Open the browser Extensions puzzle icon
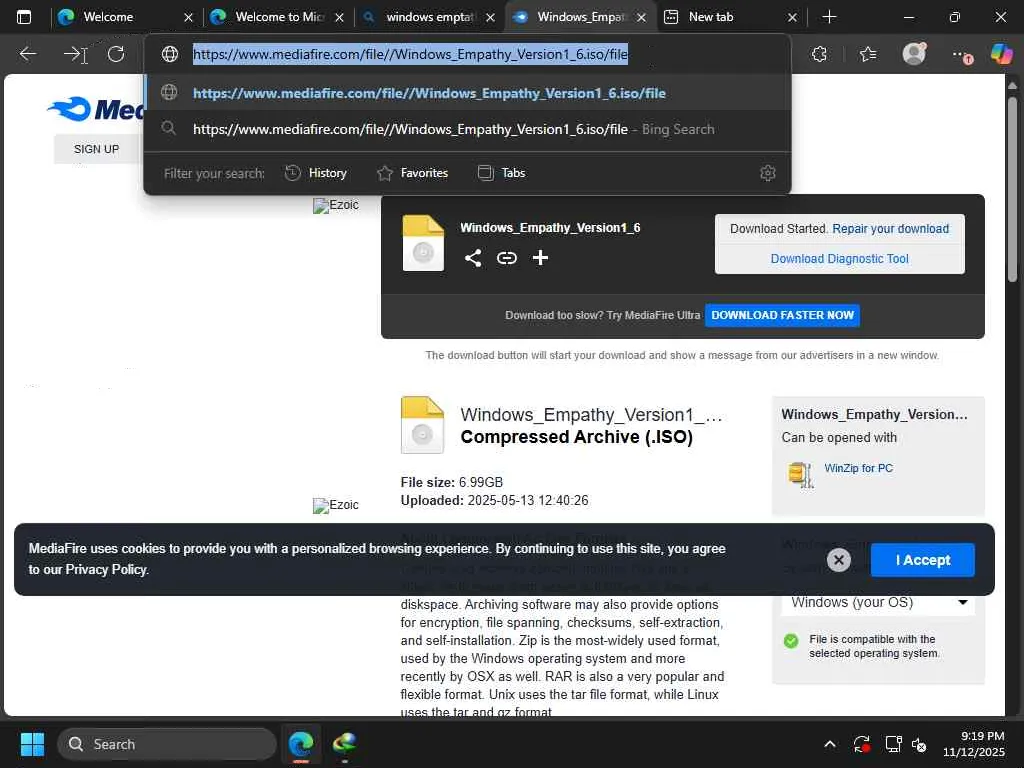This screenshot has width=1024, height=768. tap(820, 54)
